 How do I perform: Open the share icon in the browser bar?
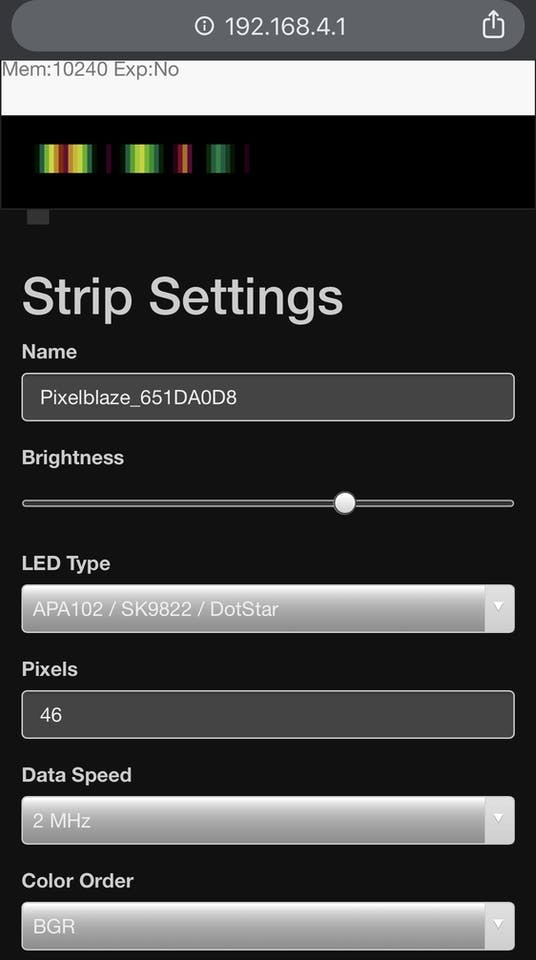coord(493,25)
